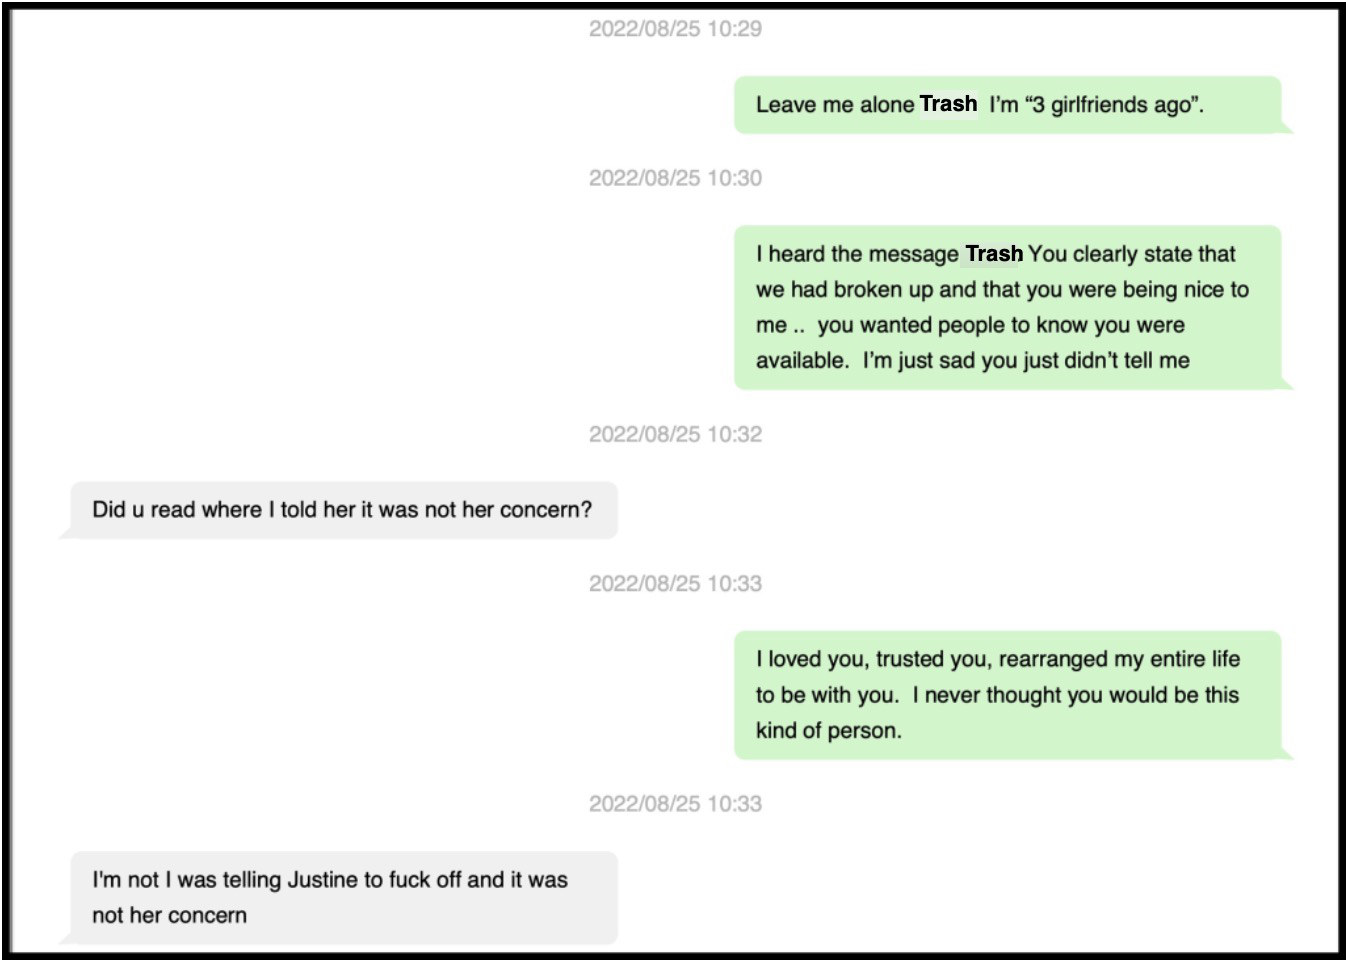This screenshot has height=964, width=1346.
Task: Click the 10:32 timestamp label
Action: pyautogui.click(x=675, y=434)
